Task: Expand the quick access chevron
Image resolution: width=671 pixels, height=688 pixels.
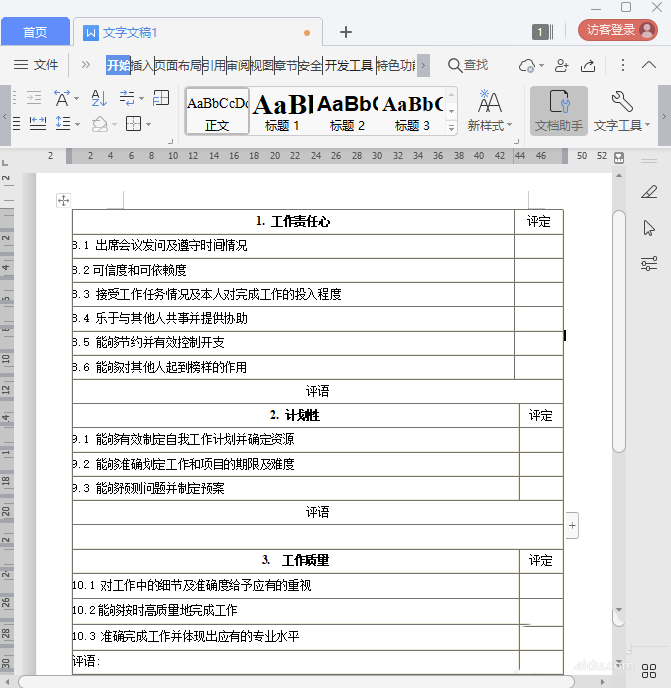Action: [86, 65]
